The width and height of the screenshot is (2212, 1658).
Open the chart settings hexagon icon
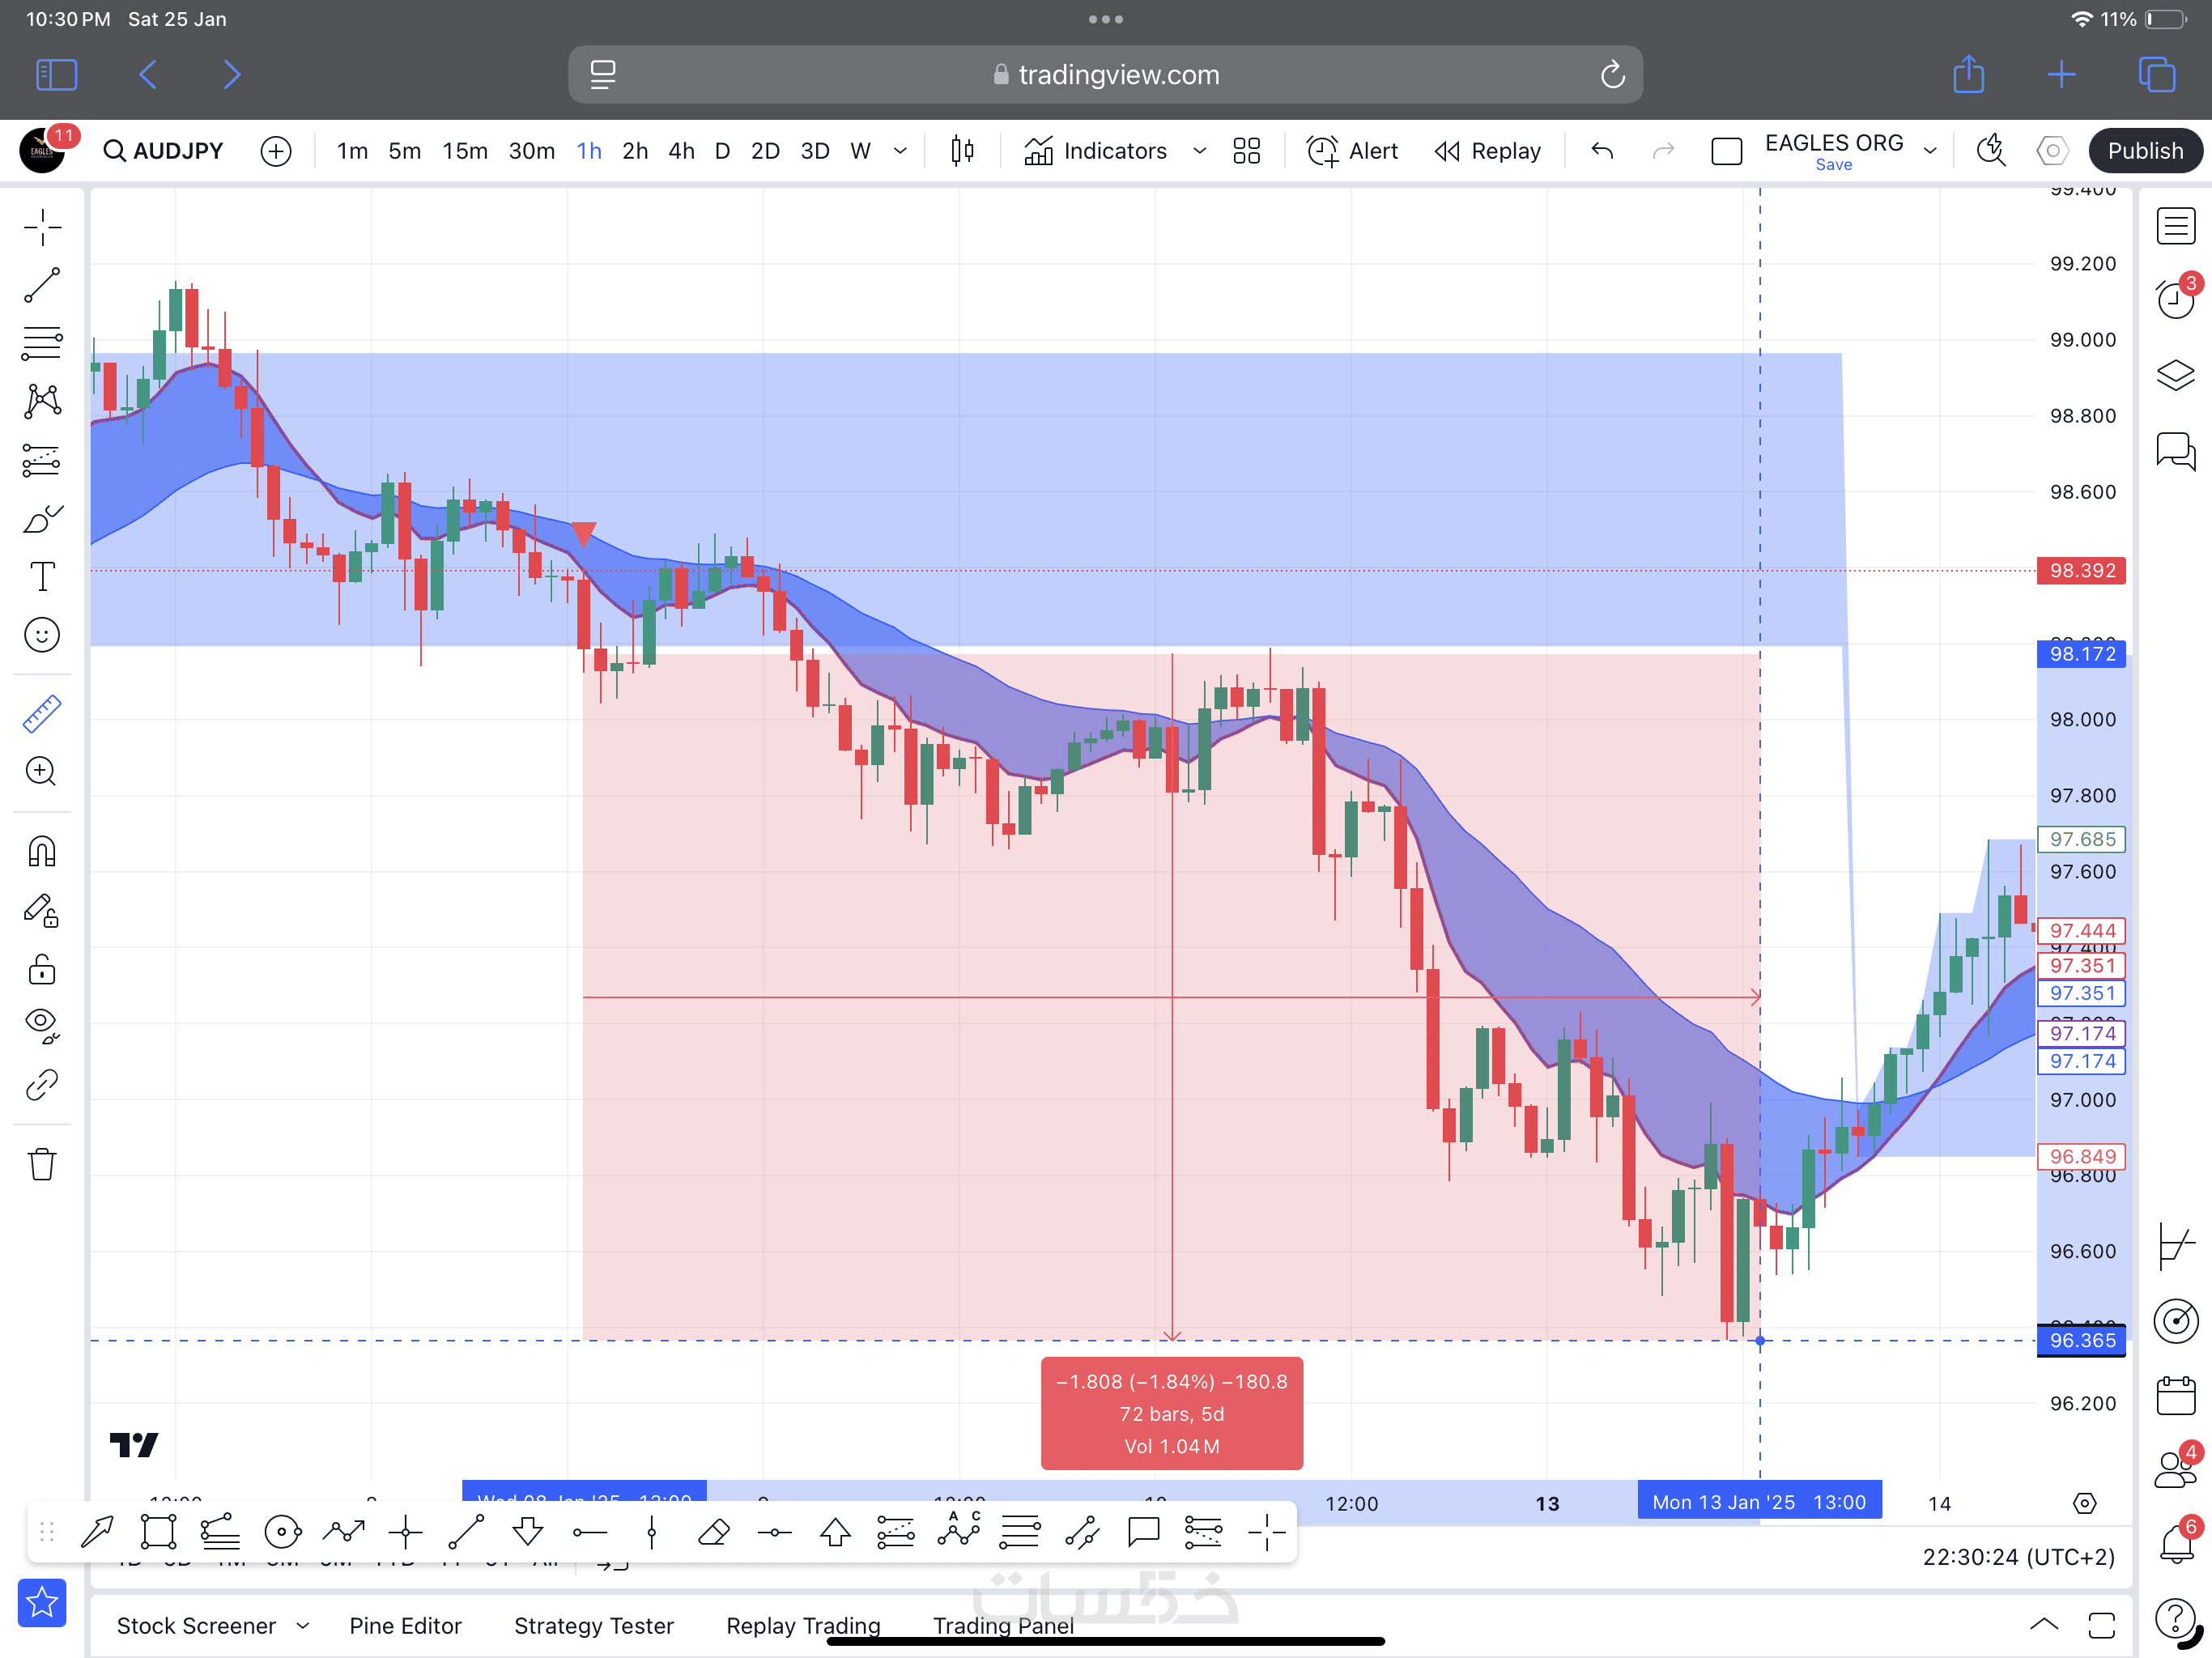[x=2052, y=151]
